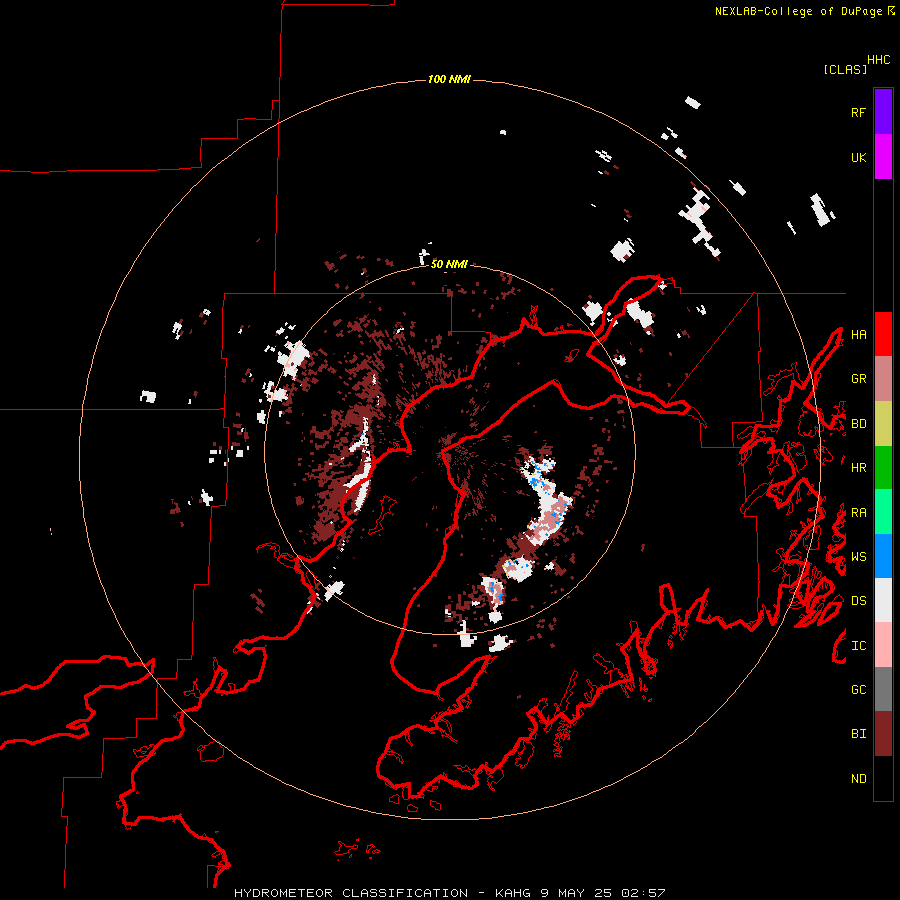Viewport: 900px width, 900px height.
Task: Select the GC gray legend swatch
Action: tap(883, 689)
